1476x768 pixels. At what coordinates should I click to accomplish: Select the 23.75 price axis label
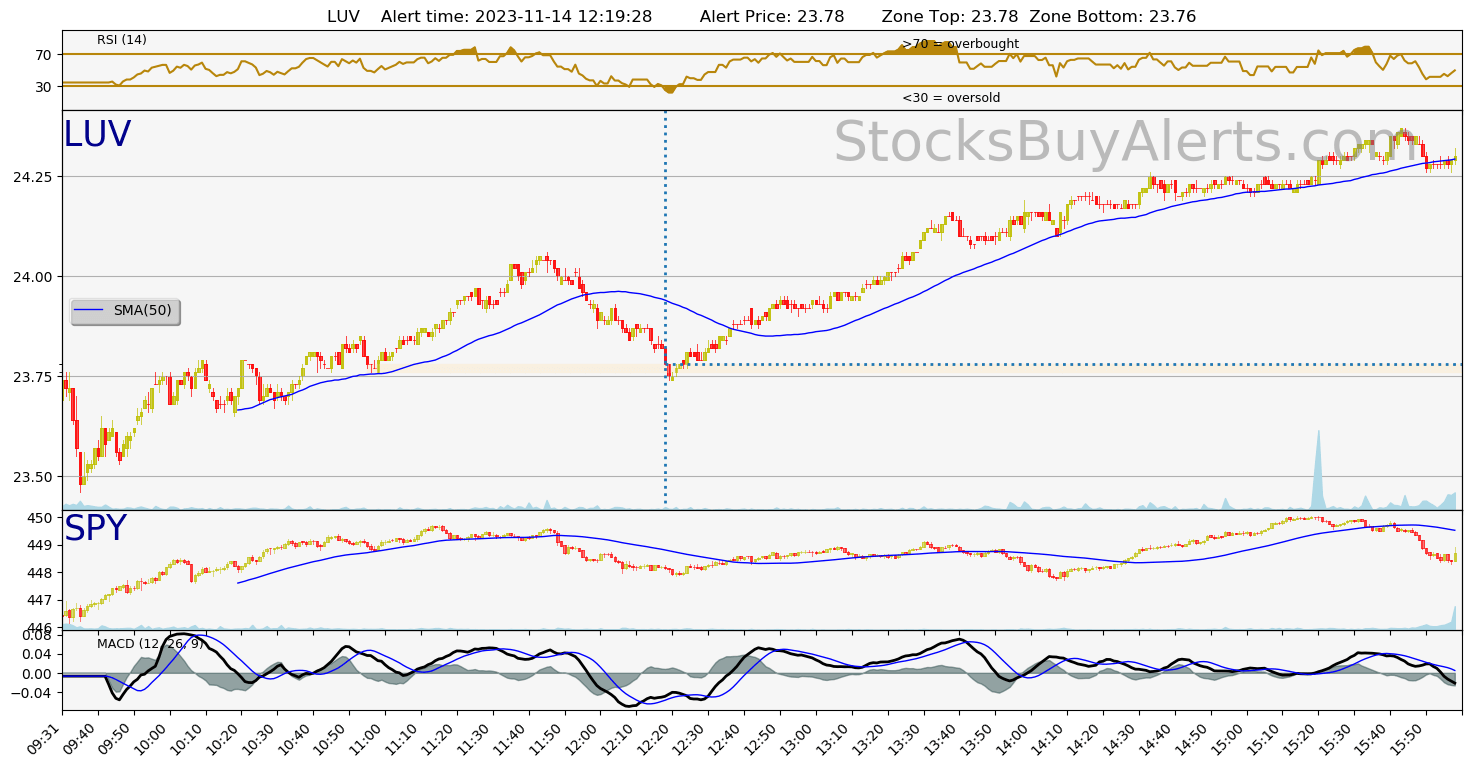[x=34, y=377]
